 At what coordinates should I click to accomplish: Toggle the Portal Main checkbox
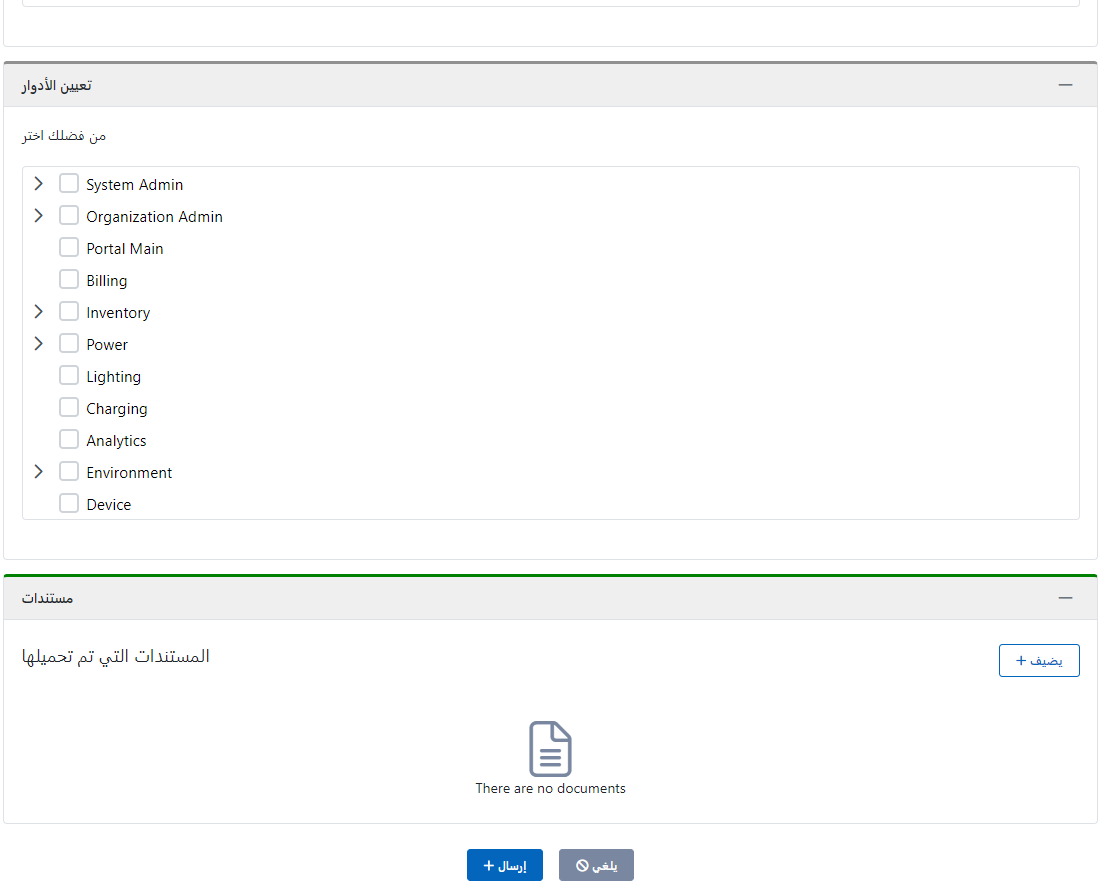[69, 248]
